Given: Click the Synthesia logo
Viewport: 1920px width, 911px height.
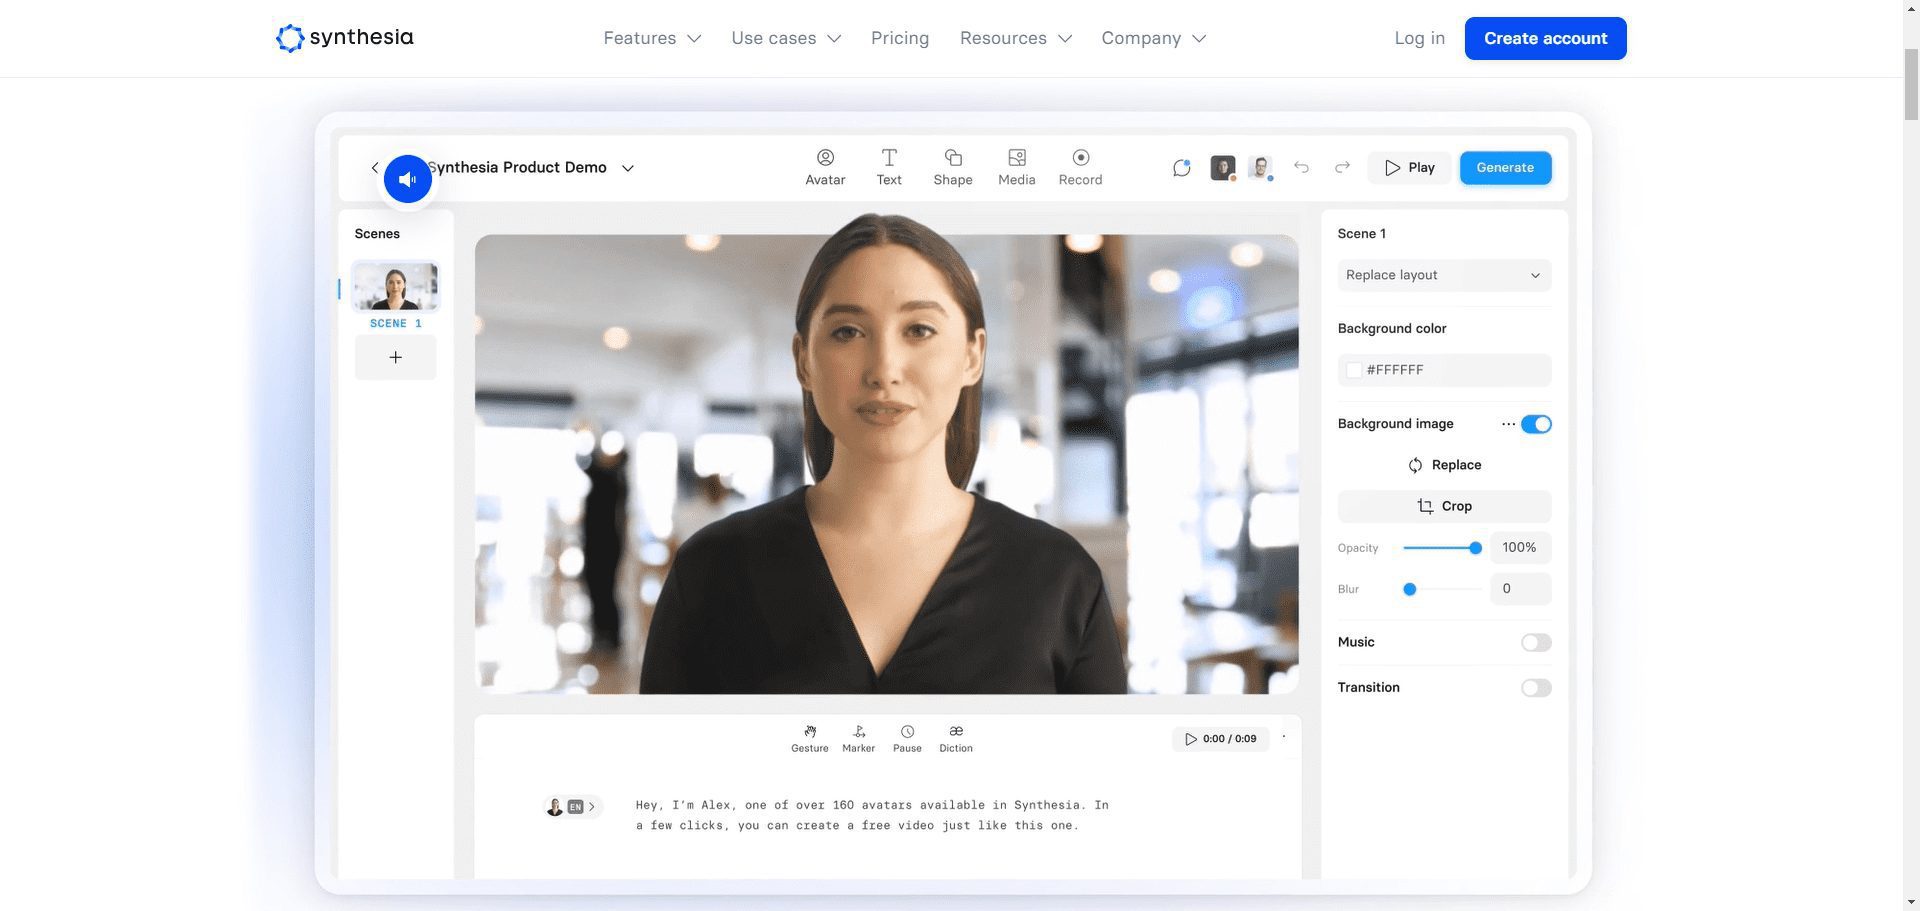Looking at the screenshot, I should pyautogui.click(x=345, y=38).
